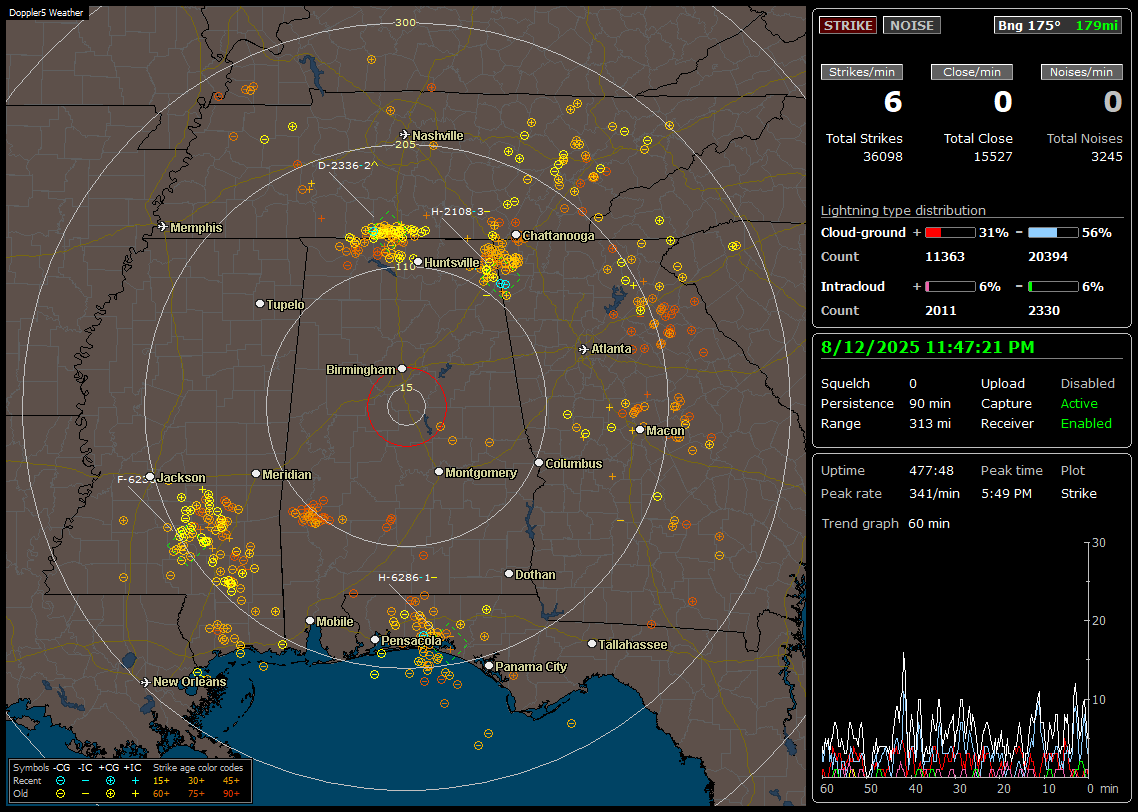Screen dimensions: 1138x812
Task: Click the Intracloud positive count 2011
Action: 941,311
